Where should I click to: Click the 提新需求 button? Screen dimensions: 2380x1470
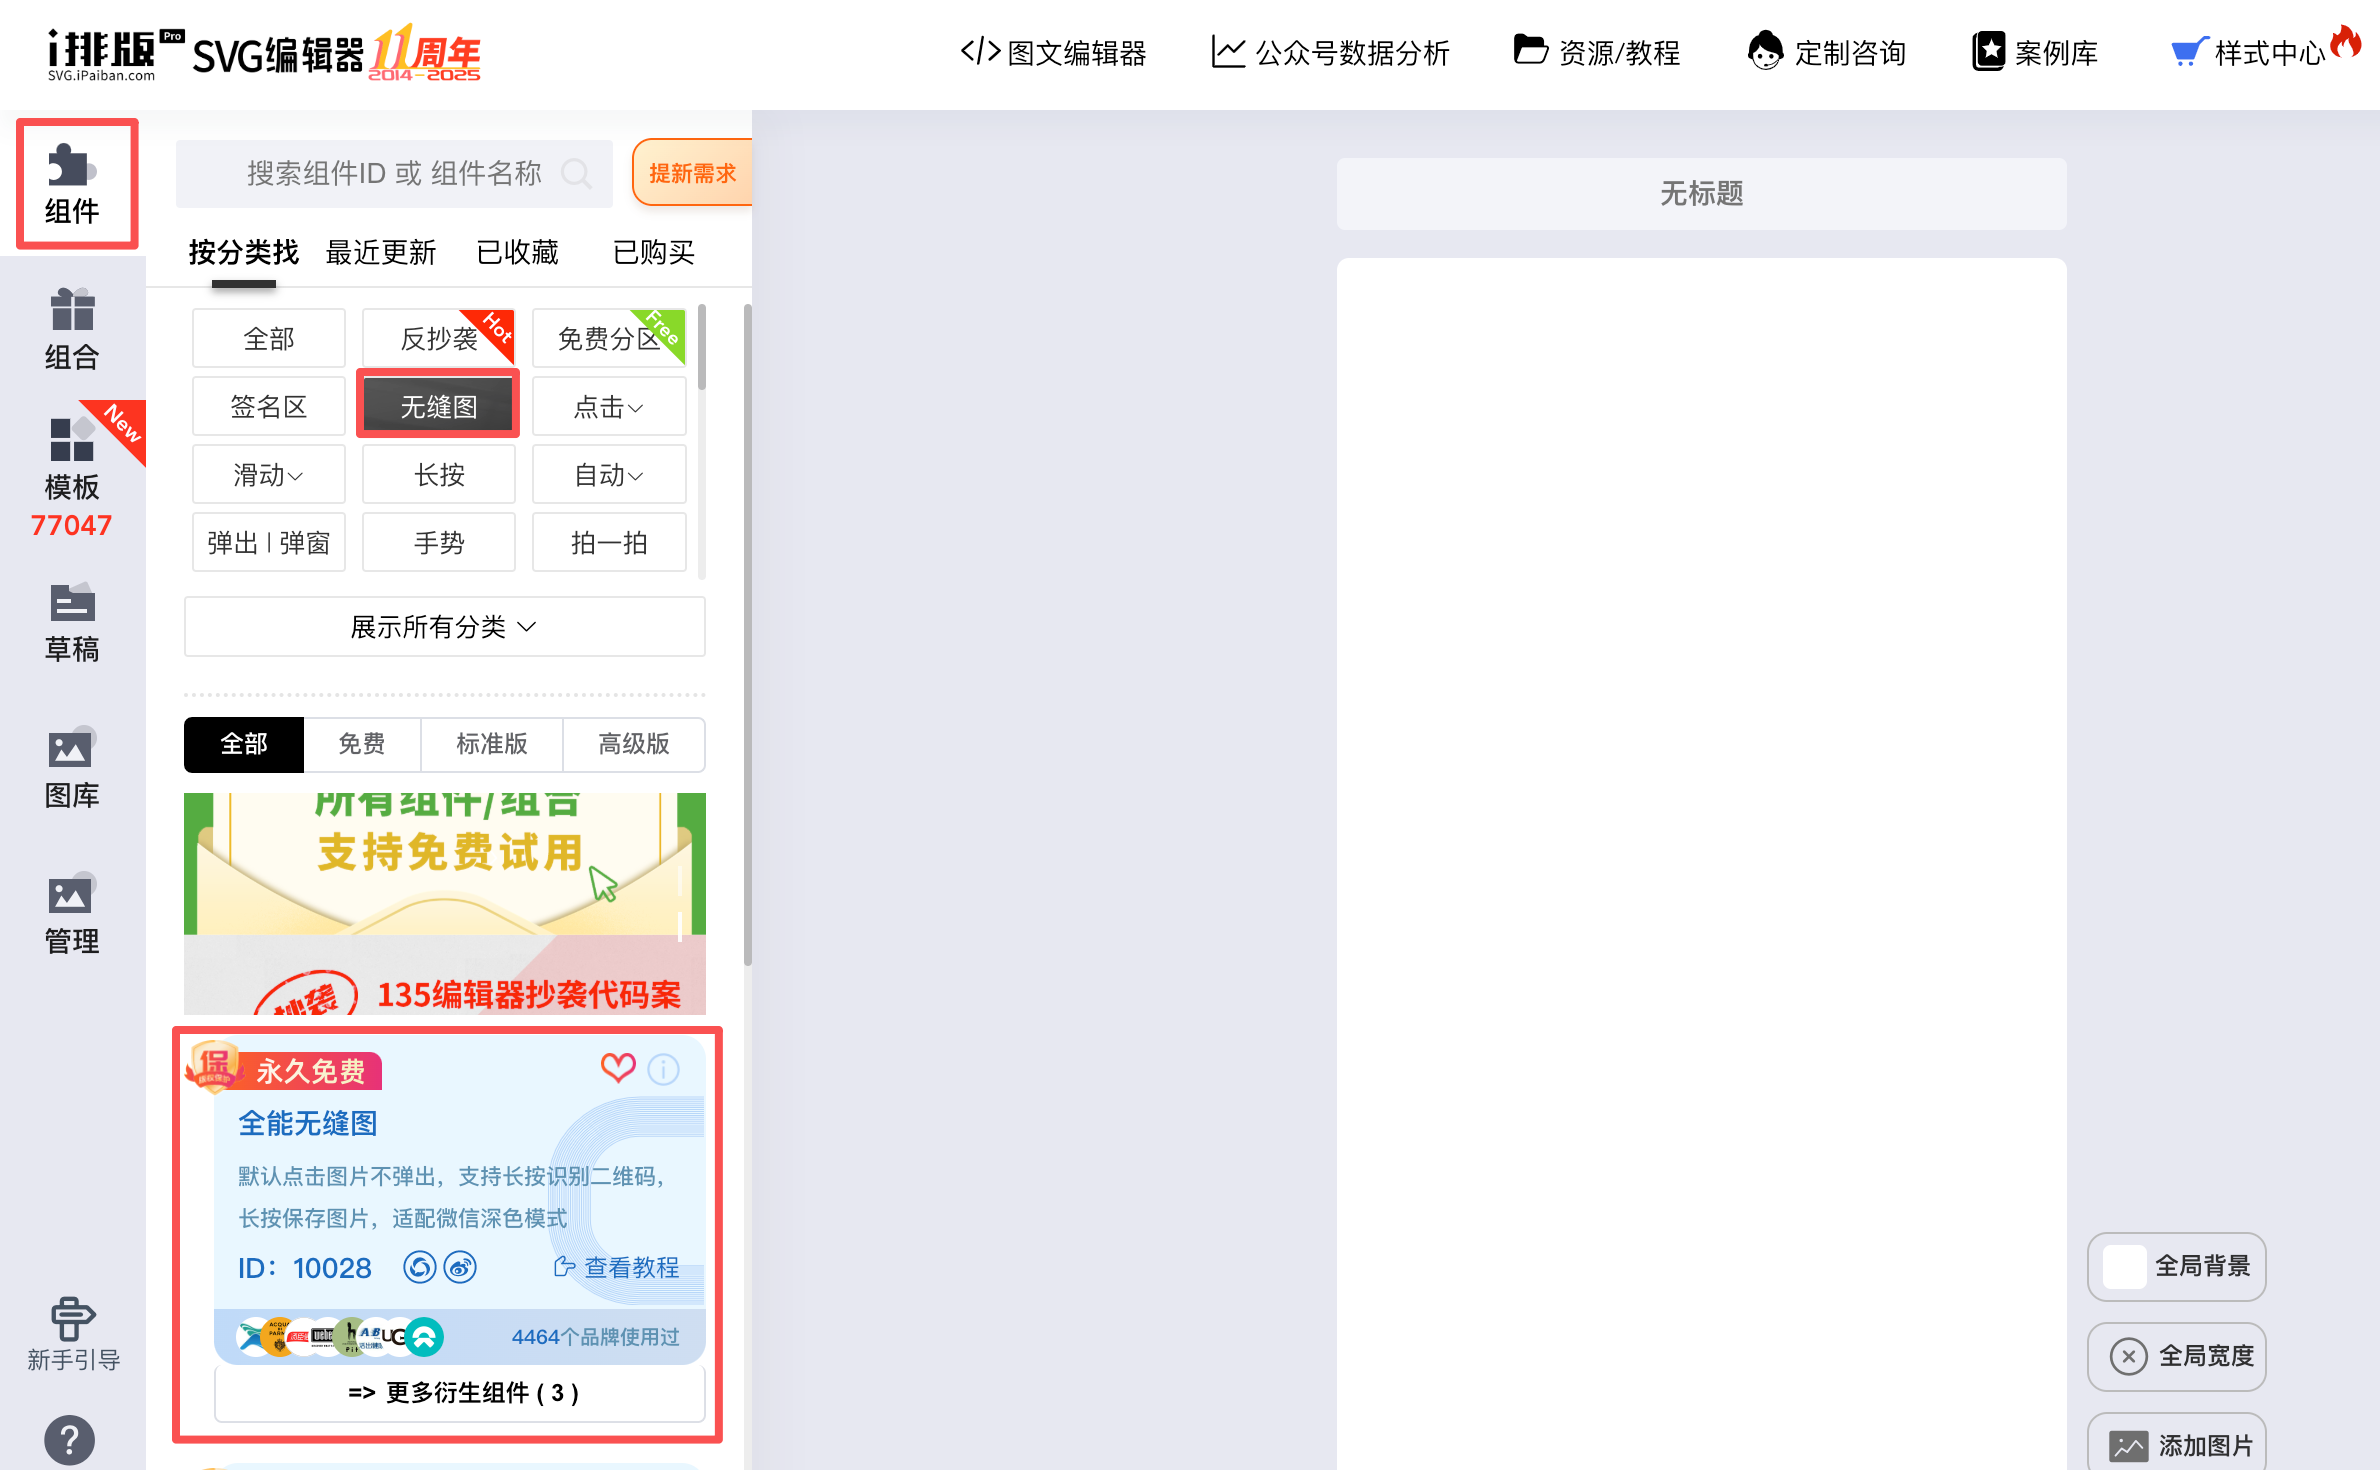point(692,173)
